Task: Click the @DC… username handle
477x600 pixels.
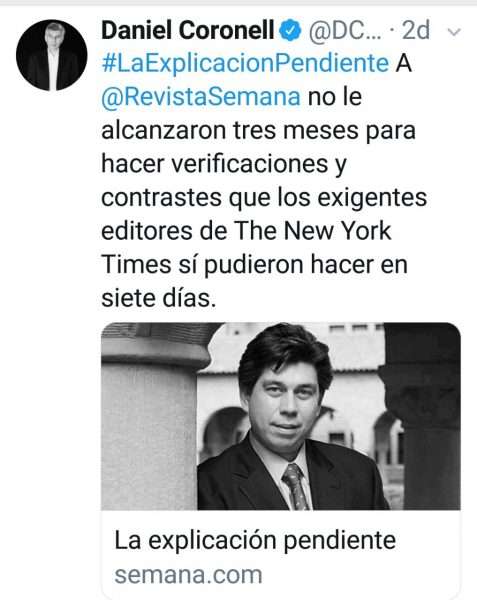Action: pyautogui.click(x=345, y=31)
